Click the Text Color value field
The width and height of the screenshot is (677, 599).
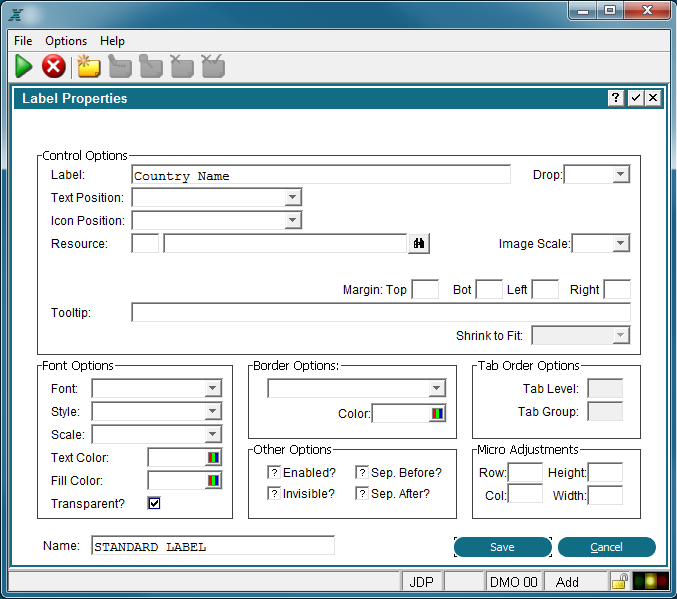click(177, 457)
